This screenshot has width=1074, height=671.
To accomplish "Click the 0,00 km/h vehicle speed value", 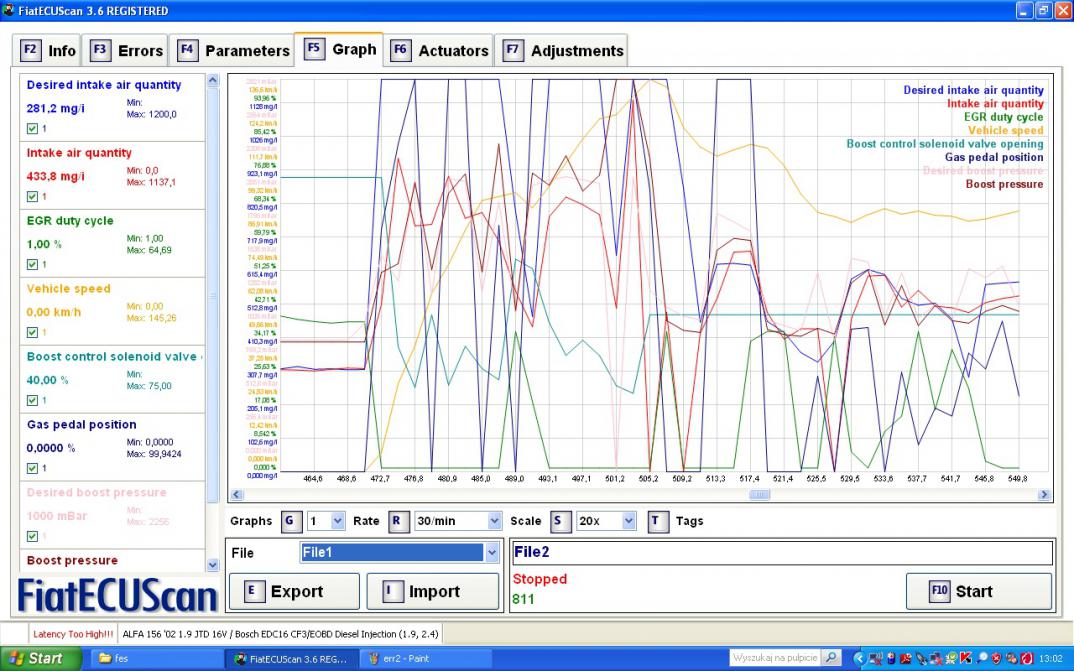I will pyautogui.click(x=53, y=312).
